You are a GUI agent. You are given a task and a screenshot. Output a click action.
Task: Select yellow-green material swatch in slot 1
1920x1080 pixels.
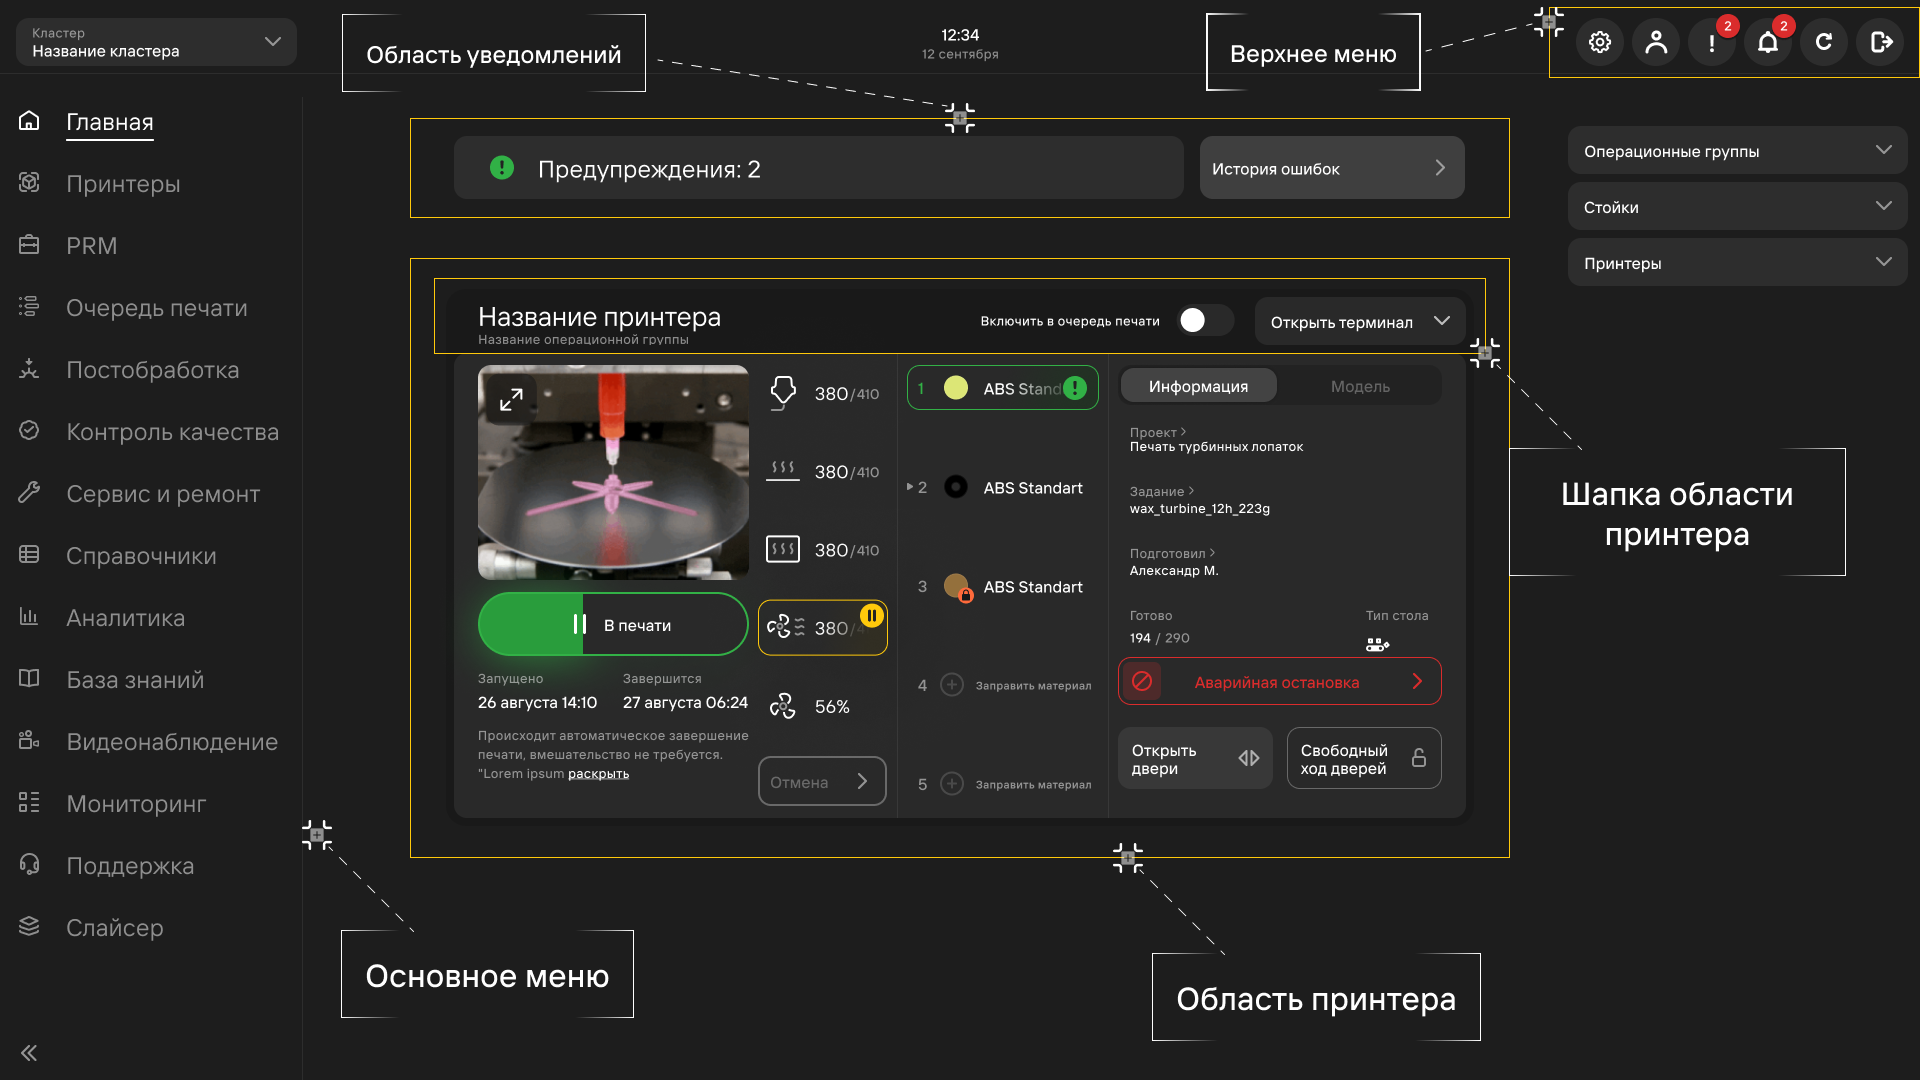point(956,388)
